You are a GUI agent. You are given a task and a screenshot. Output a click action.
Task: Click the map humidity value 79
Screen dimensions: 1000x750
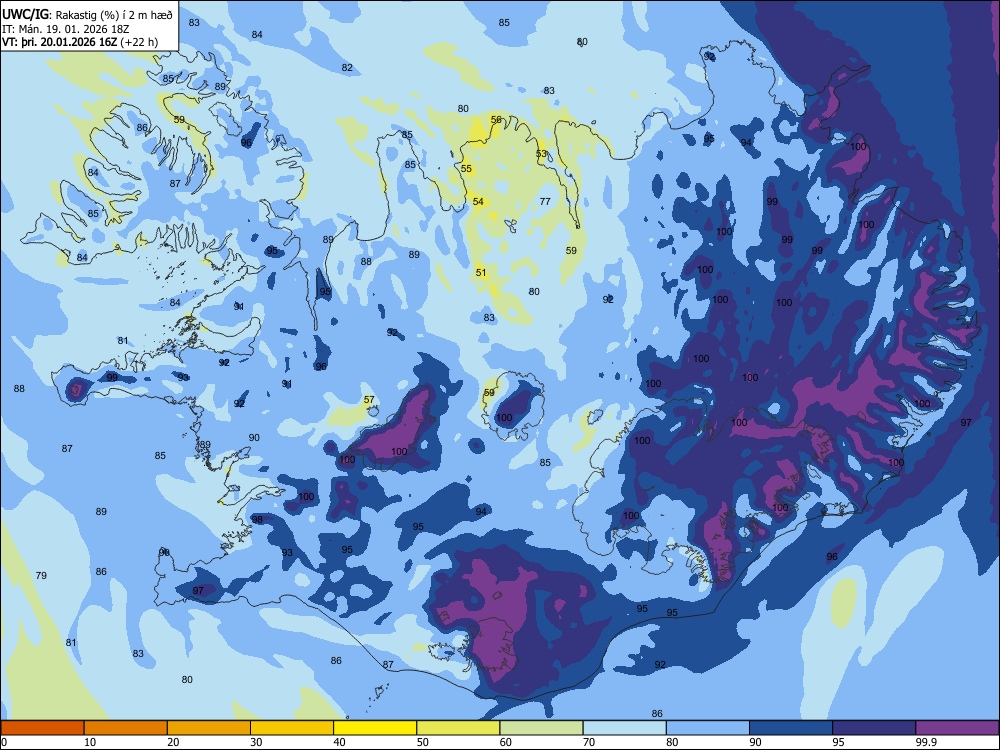coord(41,575)
